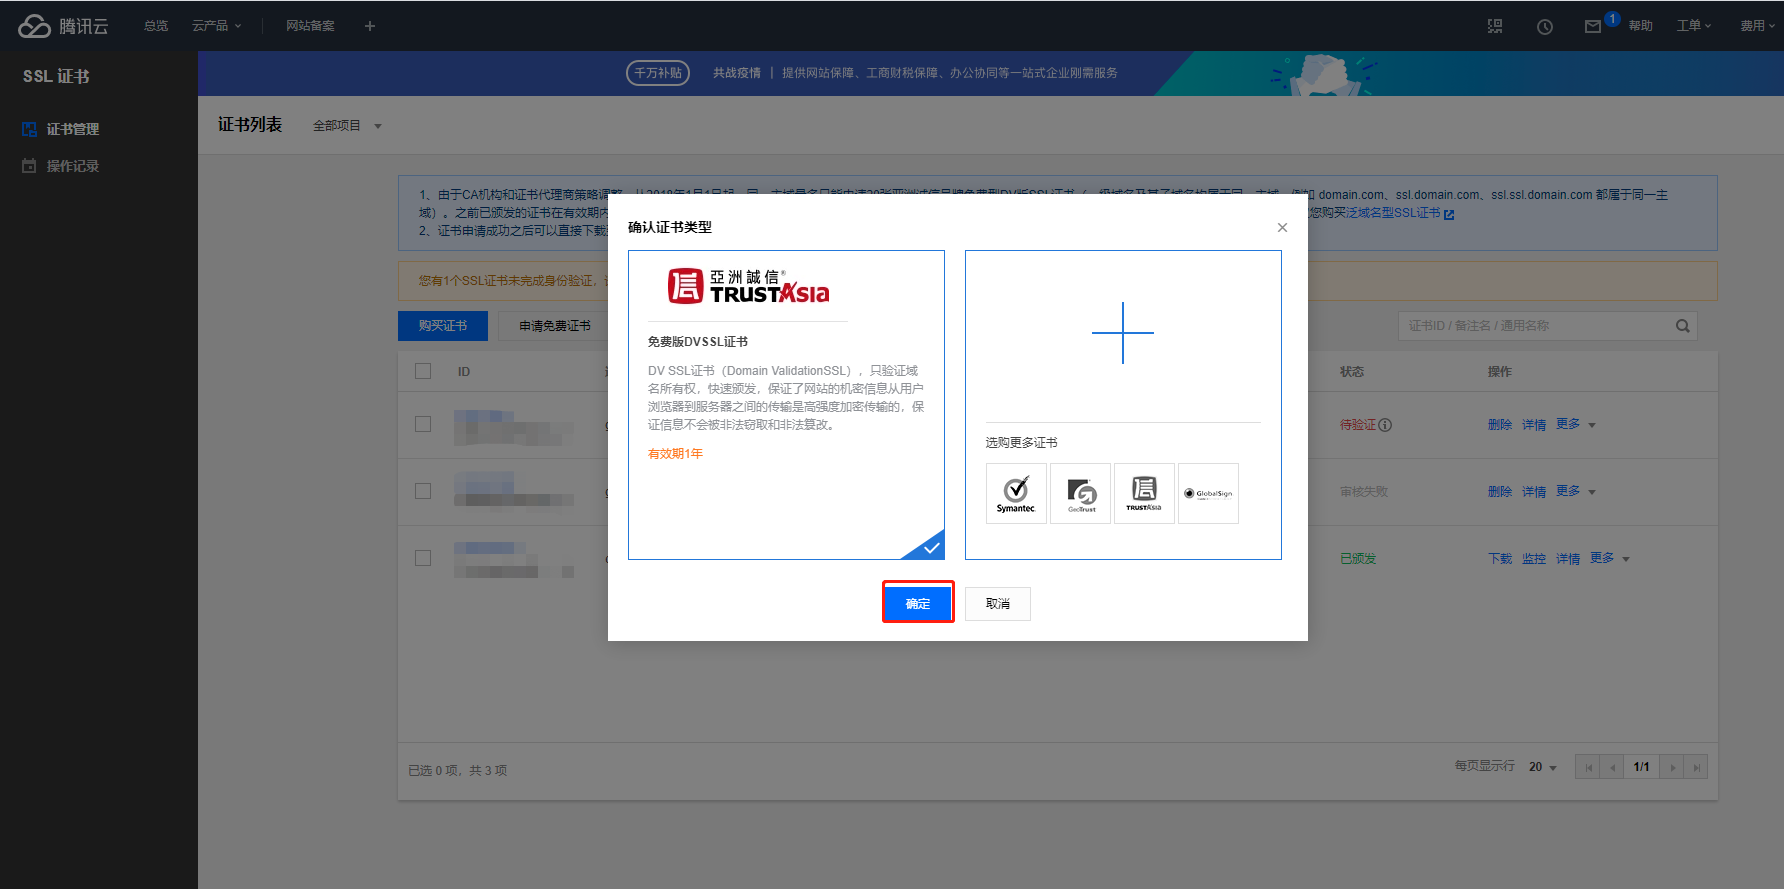Click the external link icon in notice
This screenshot has height=889, width=1784.
(1449, 214)
